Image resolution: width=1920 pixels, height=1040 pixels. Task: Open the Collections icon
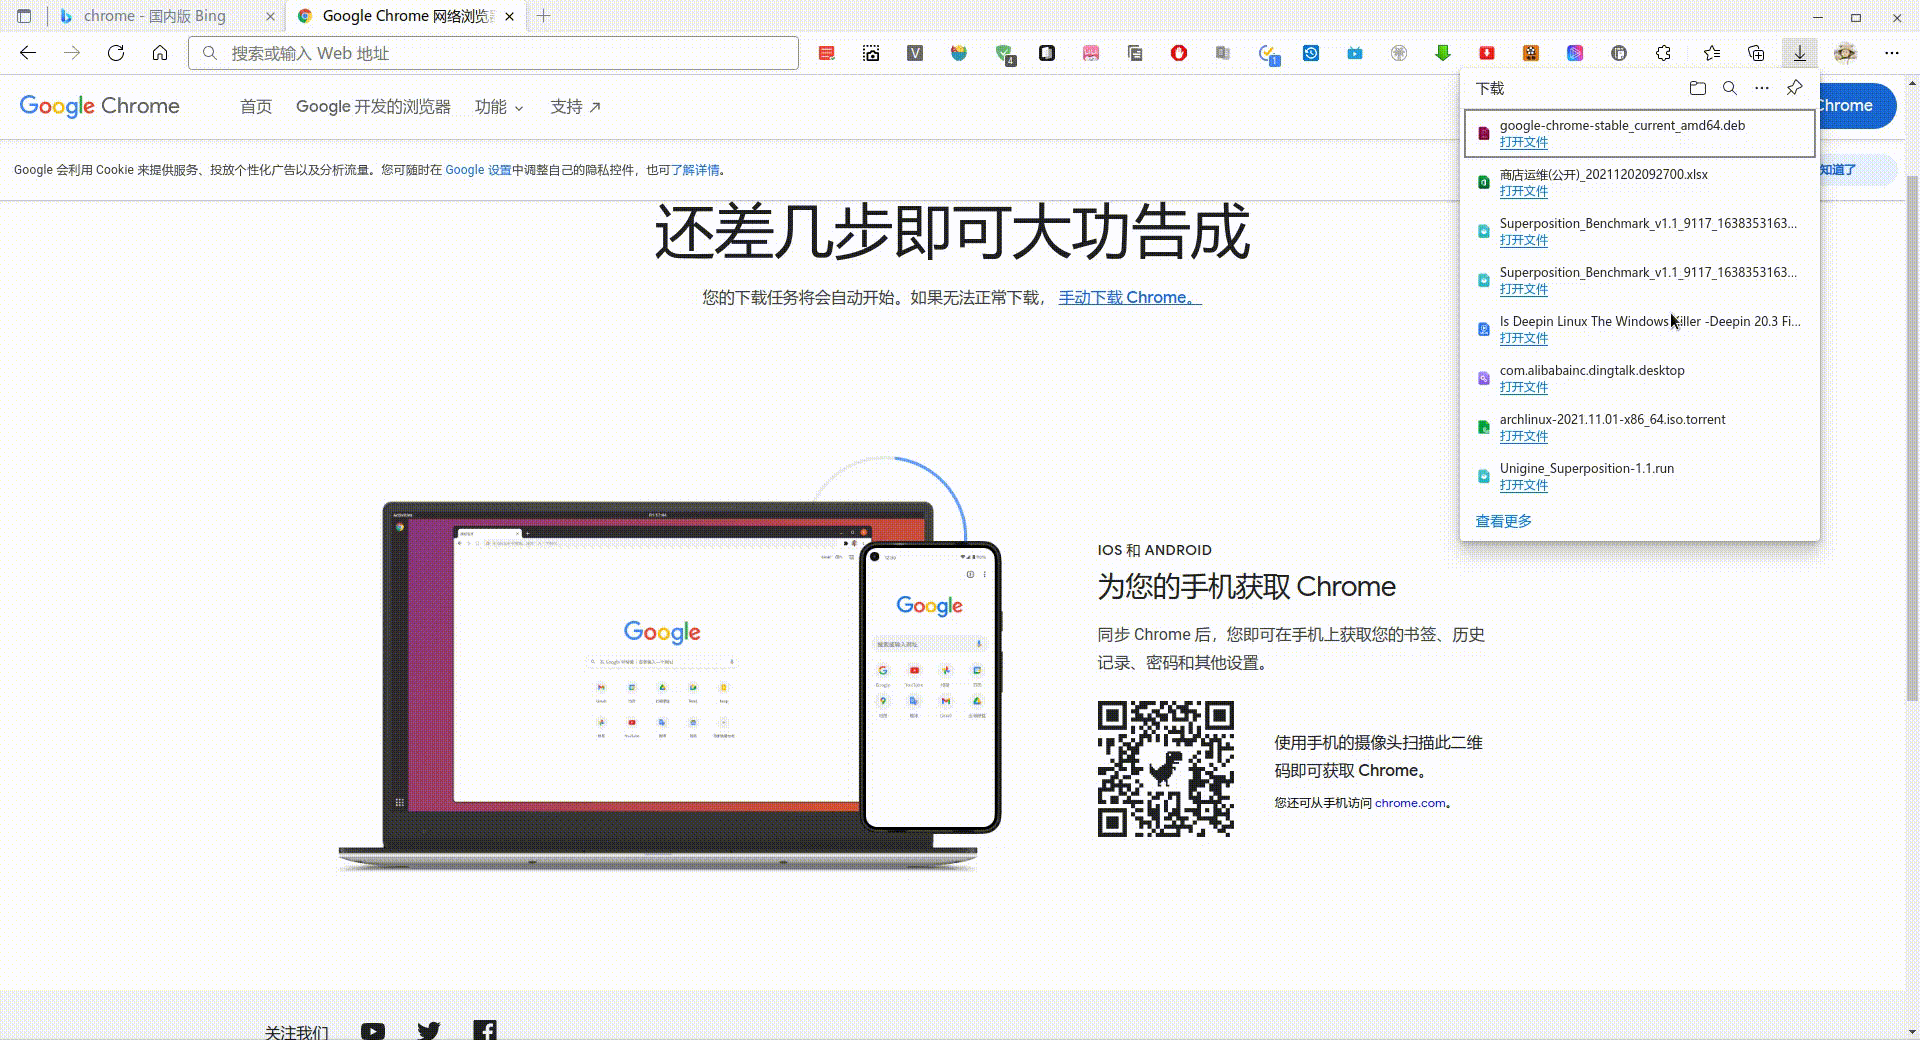tap(1755, 53)
